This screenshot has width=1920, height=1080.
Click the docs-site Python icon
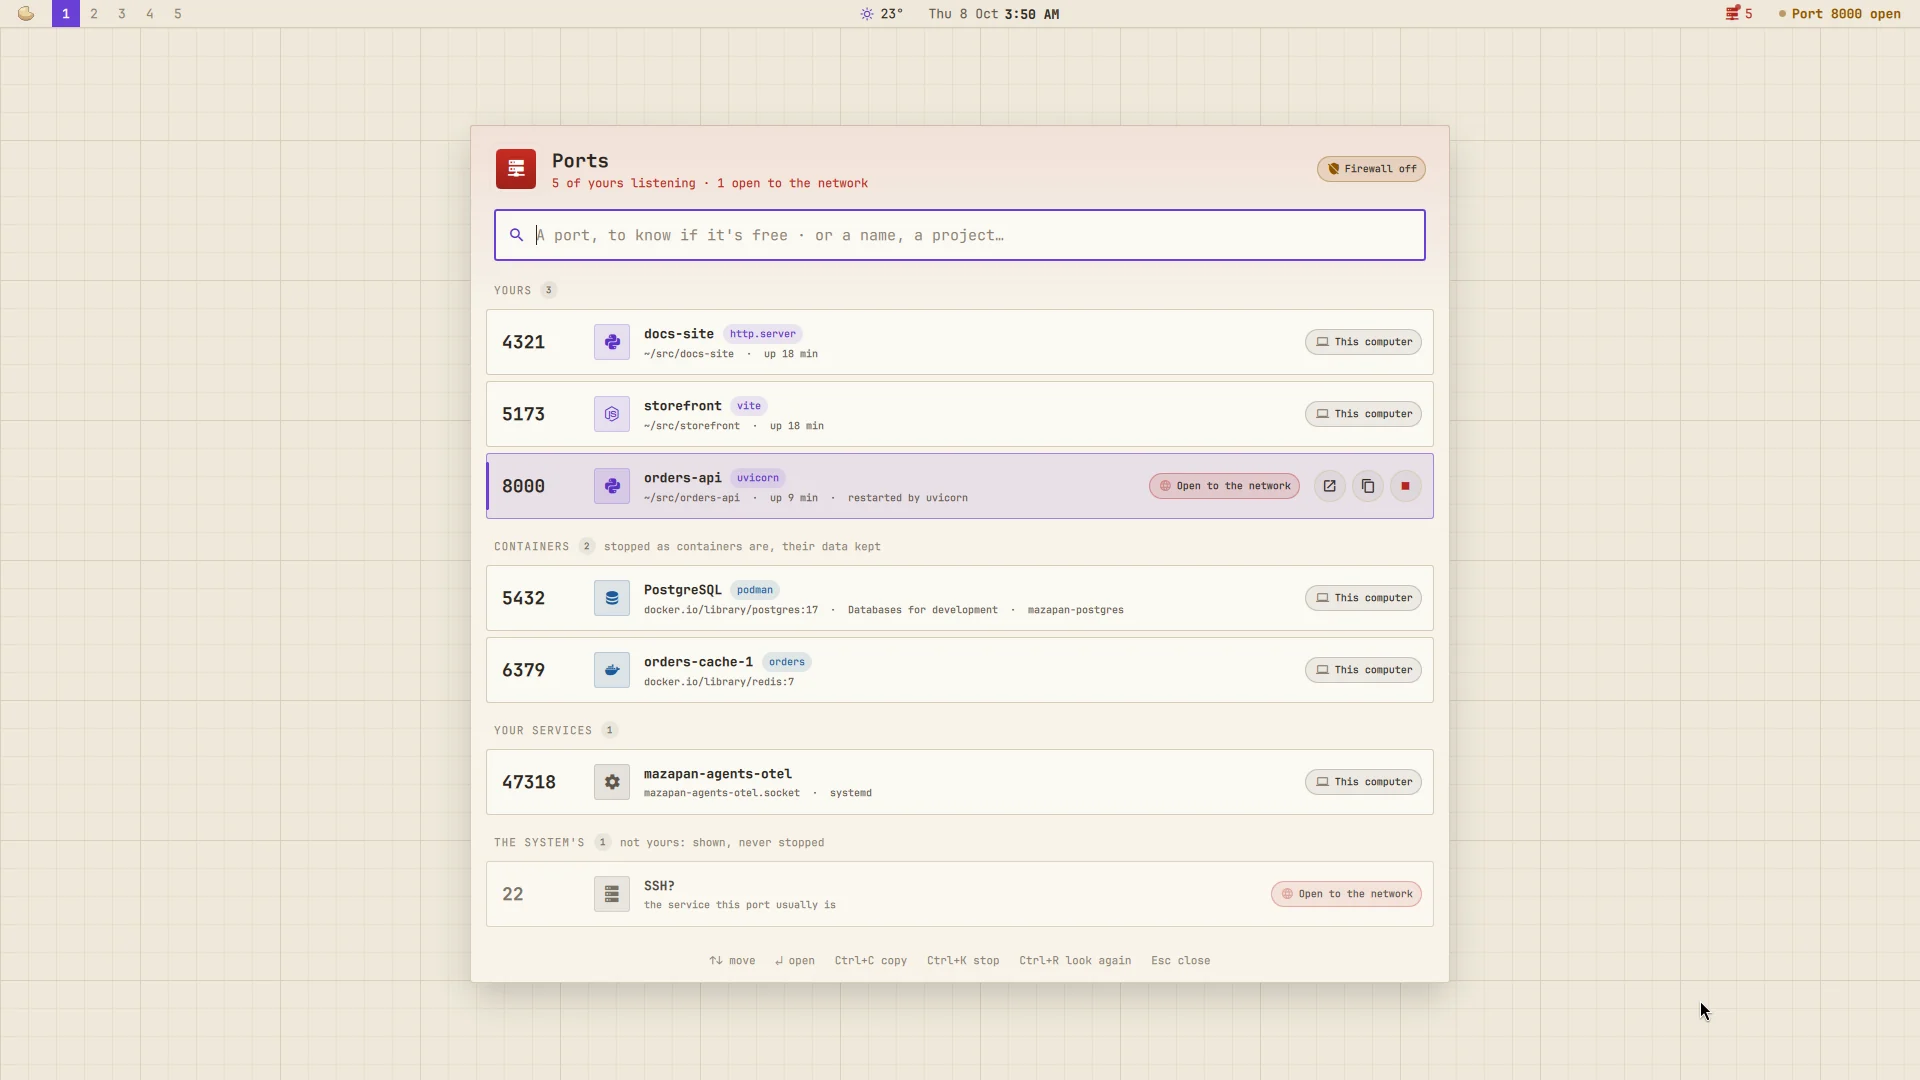(x=612, y=342)
